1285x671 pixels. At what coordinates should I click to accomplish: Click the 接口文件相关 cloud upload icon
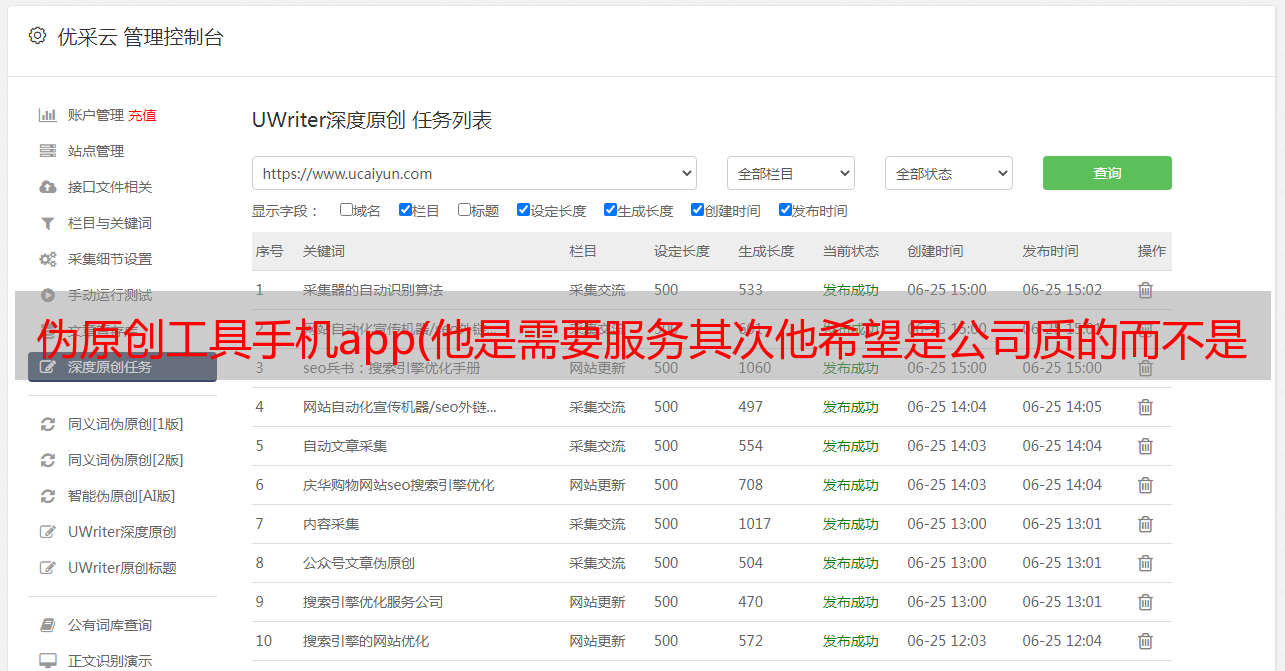click(x=47, y=187)
